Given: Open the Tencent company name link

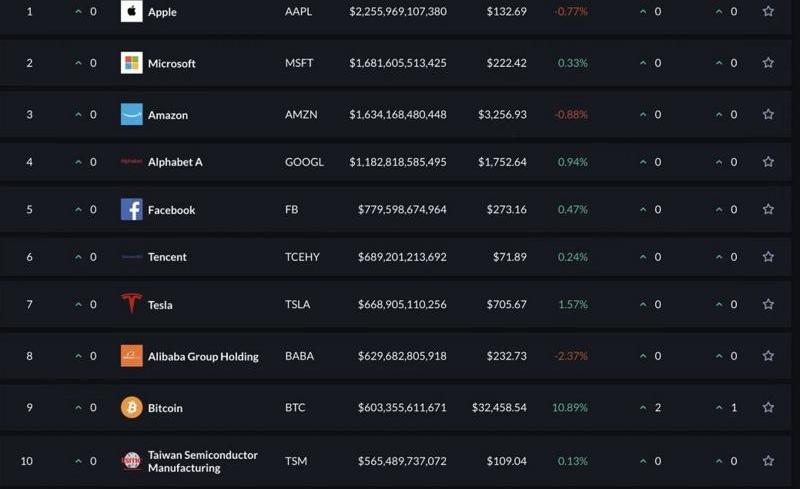Looking at the screenshot, I should [167, 257].
